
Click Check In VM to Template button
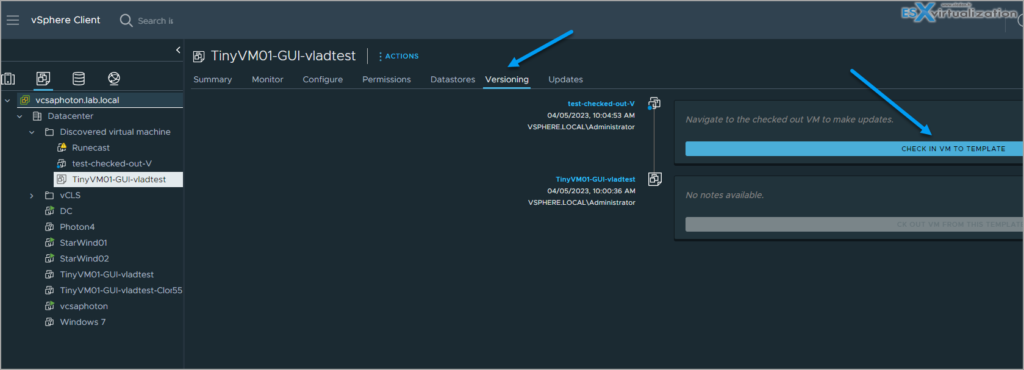tap(854, 149)
